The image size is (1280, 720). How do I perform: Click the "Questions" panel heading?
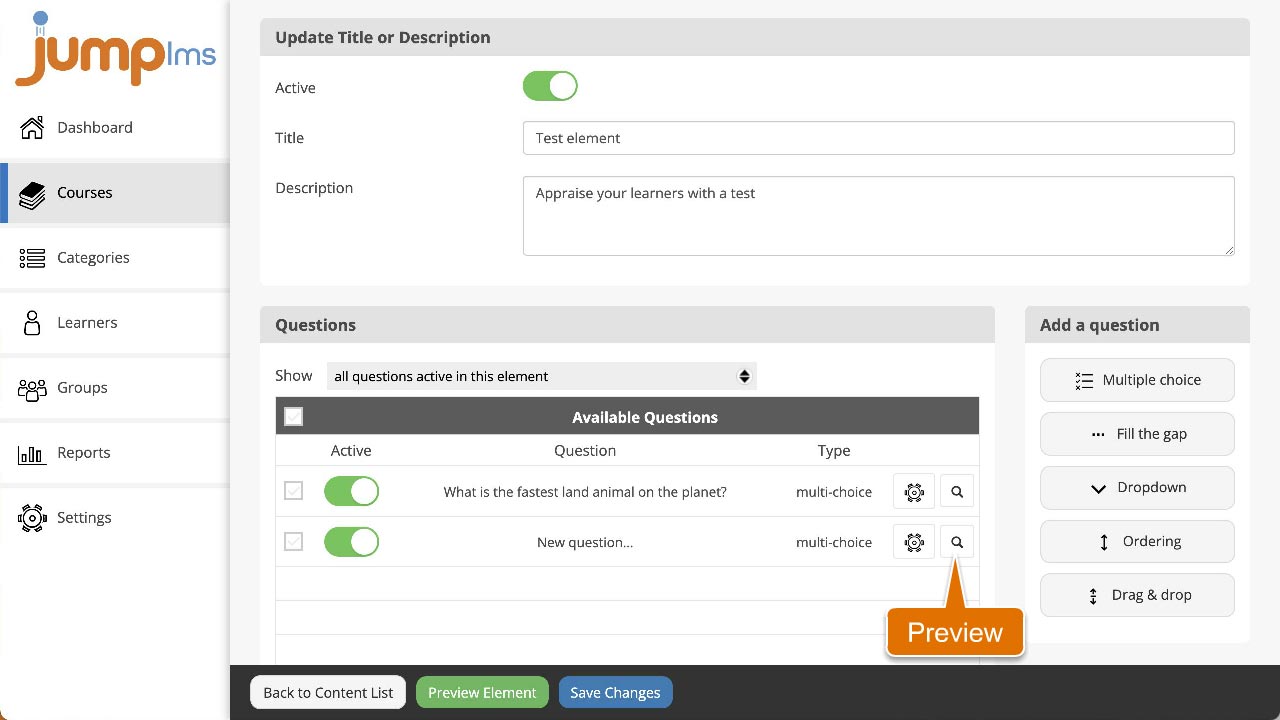(316, 325)
